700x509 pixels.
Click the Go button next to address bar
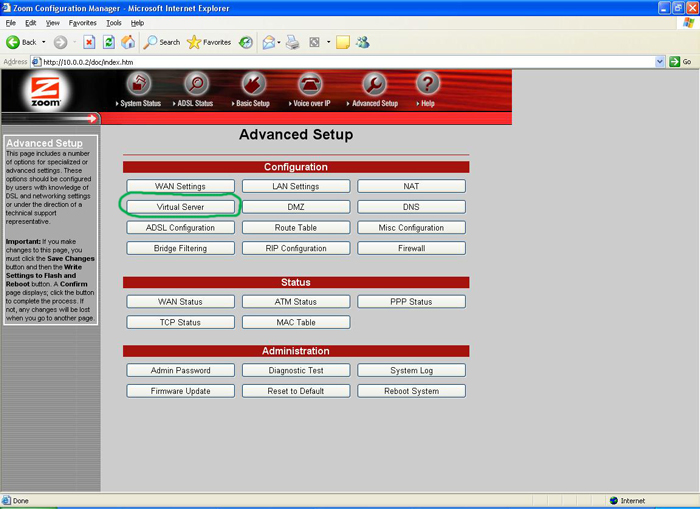tap(681, 62)
